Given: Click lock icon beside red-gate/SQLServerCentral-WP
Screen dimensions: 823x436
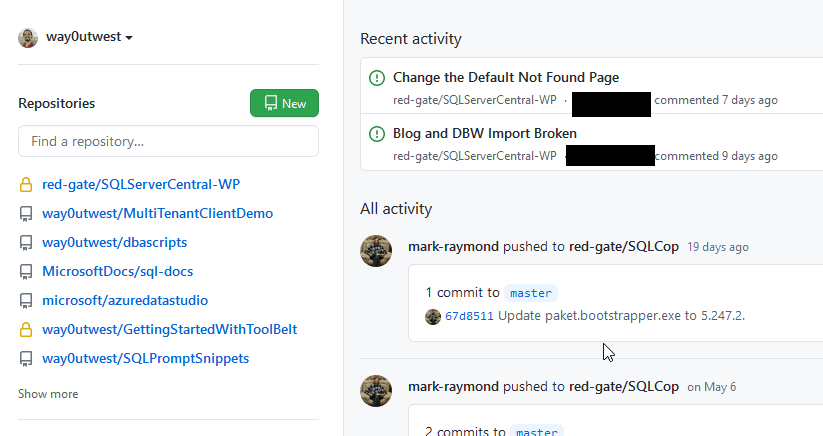Looking at the screenshot, I should (26, 185).
